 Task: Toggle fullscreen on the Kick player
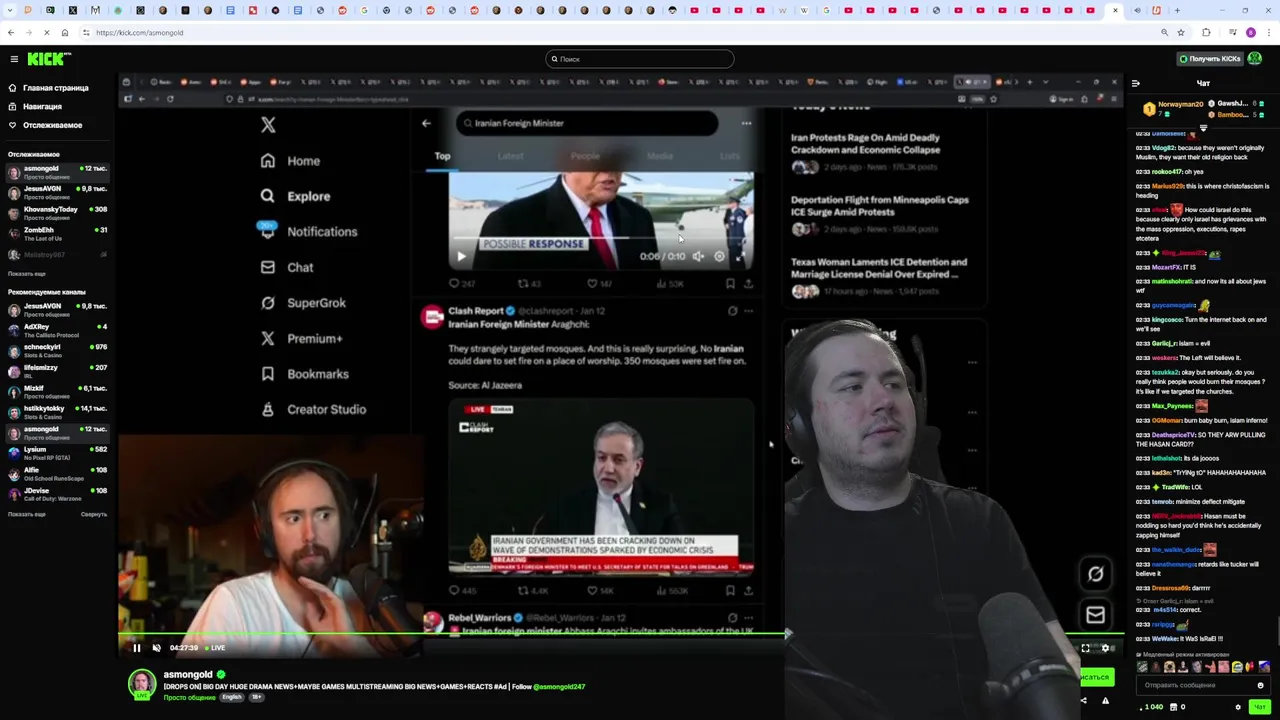(x=1085, y=648)
